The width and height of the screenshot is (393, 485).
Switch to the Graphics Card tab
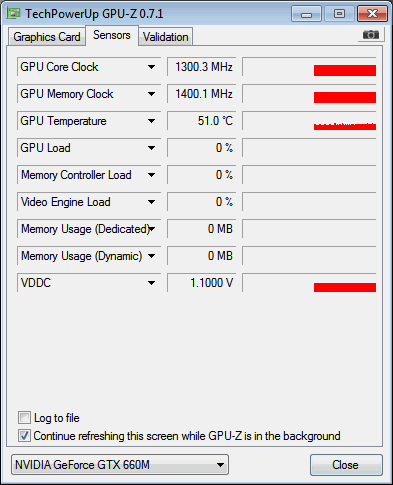47,37
